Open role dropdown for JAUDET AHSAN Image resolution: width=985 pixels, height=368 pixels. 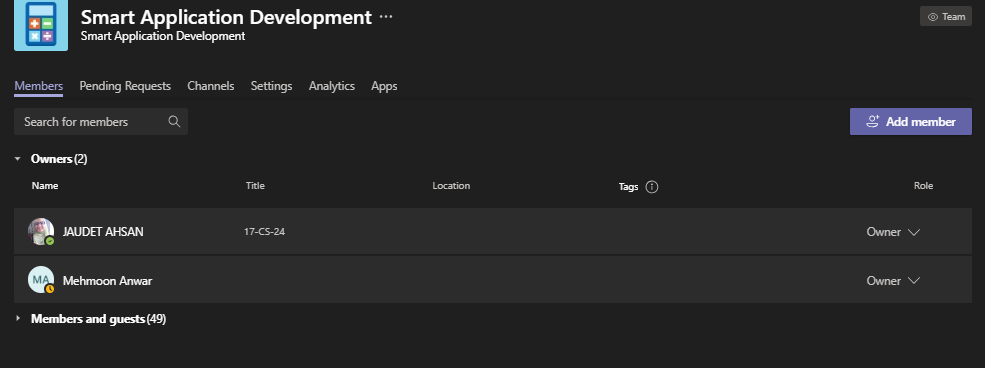pyautogui.click(x=893, y=232)
